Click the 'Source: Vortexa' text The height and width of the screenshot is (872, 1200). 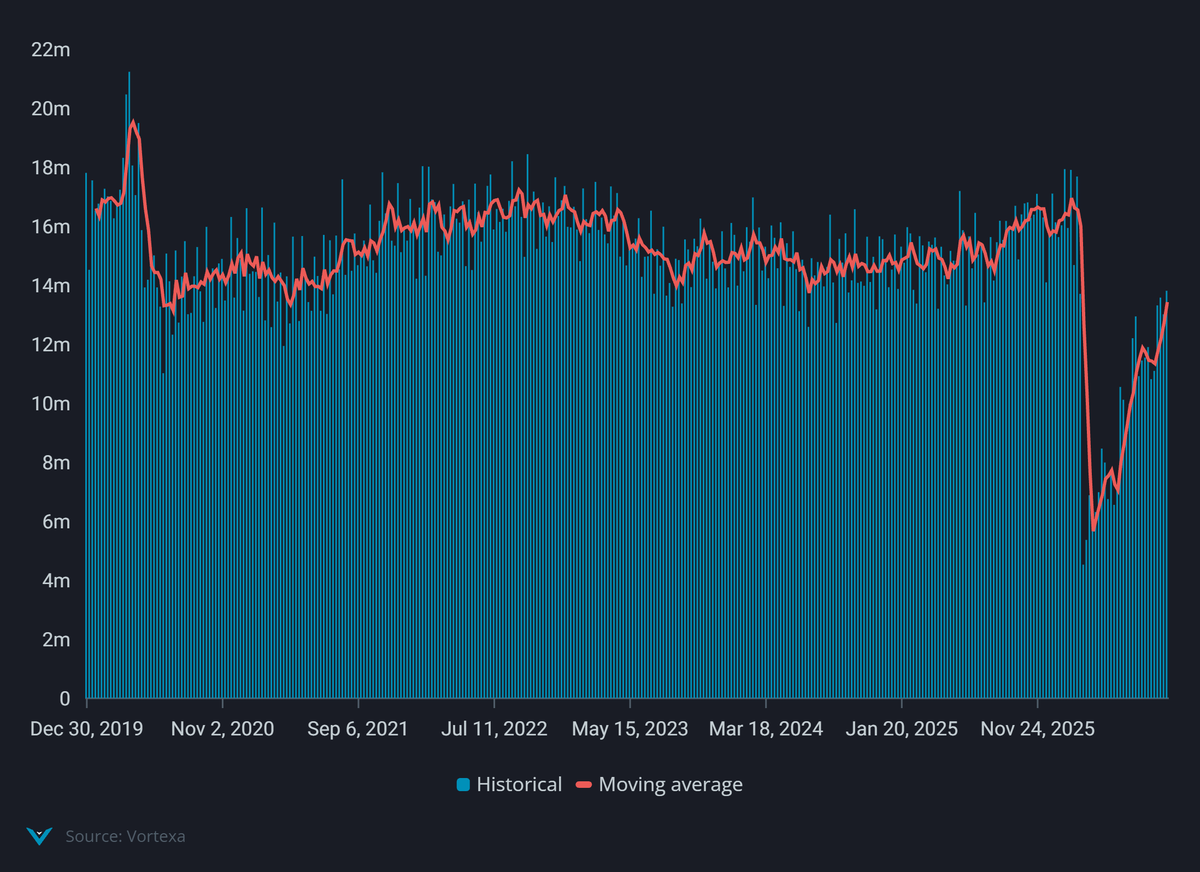pos(125,836)
